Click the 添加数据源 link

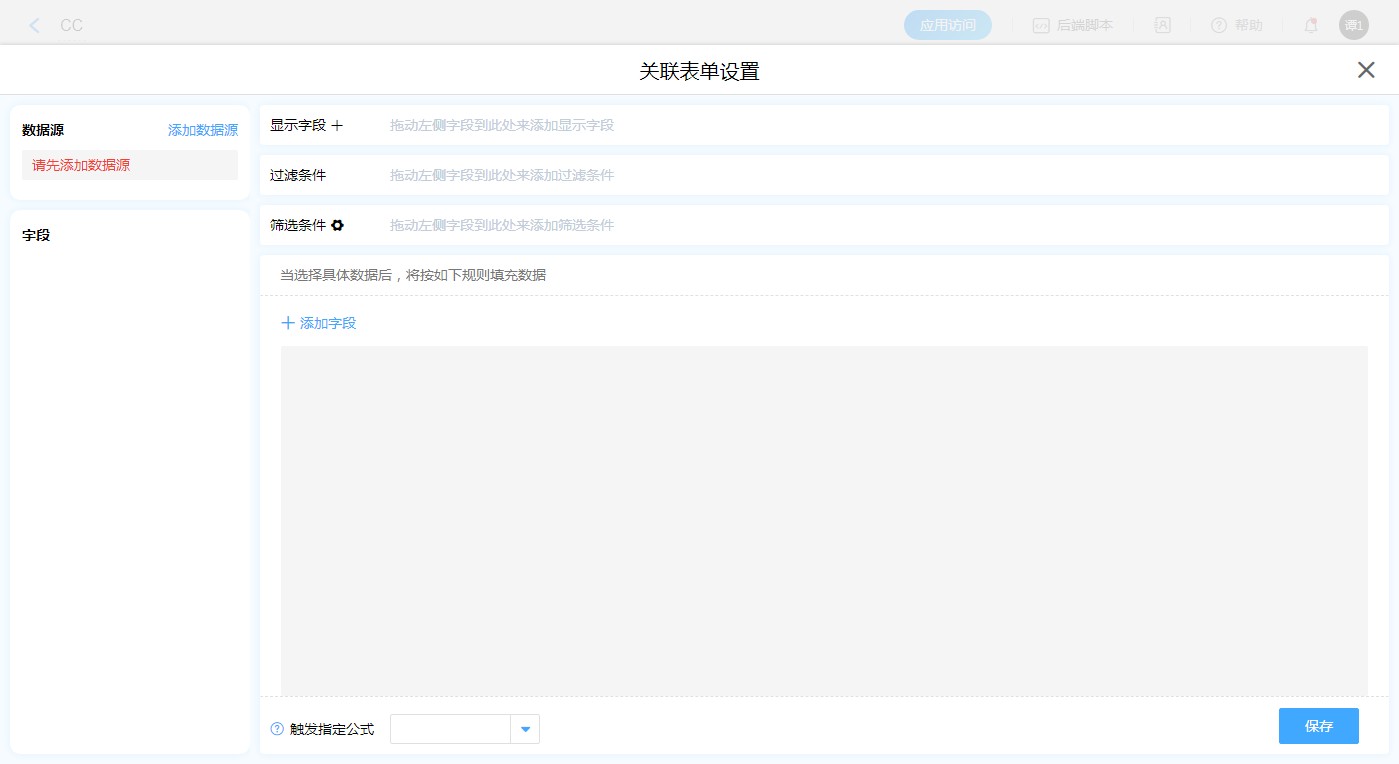click(203, 130)
